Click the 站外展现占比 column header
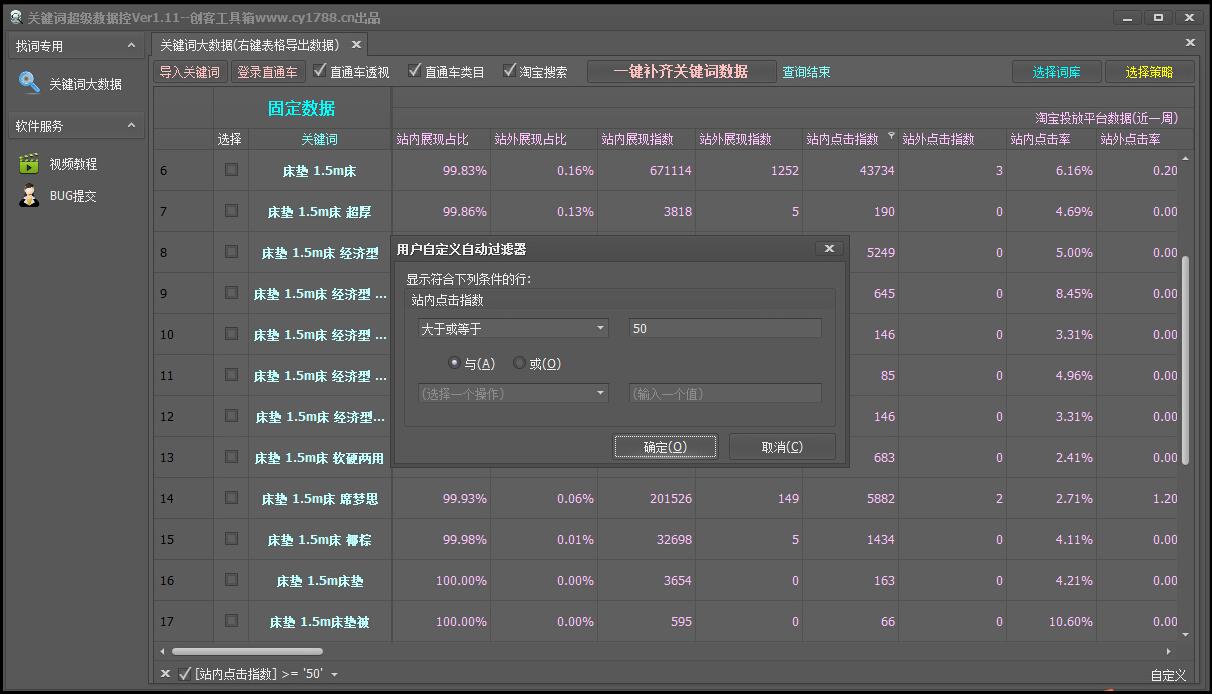 coord(544,139)
